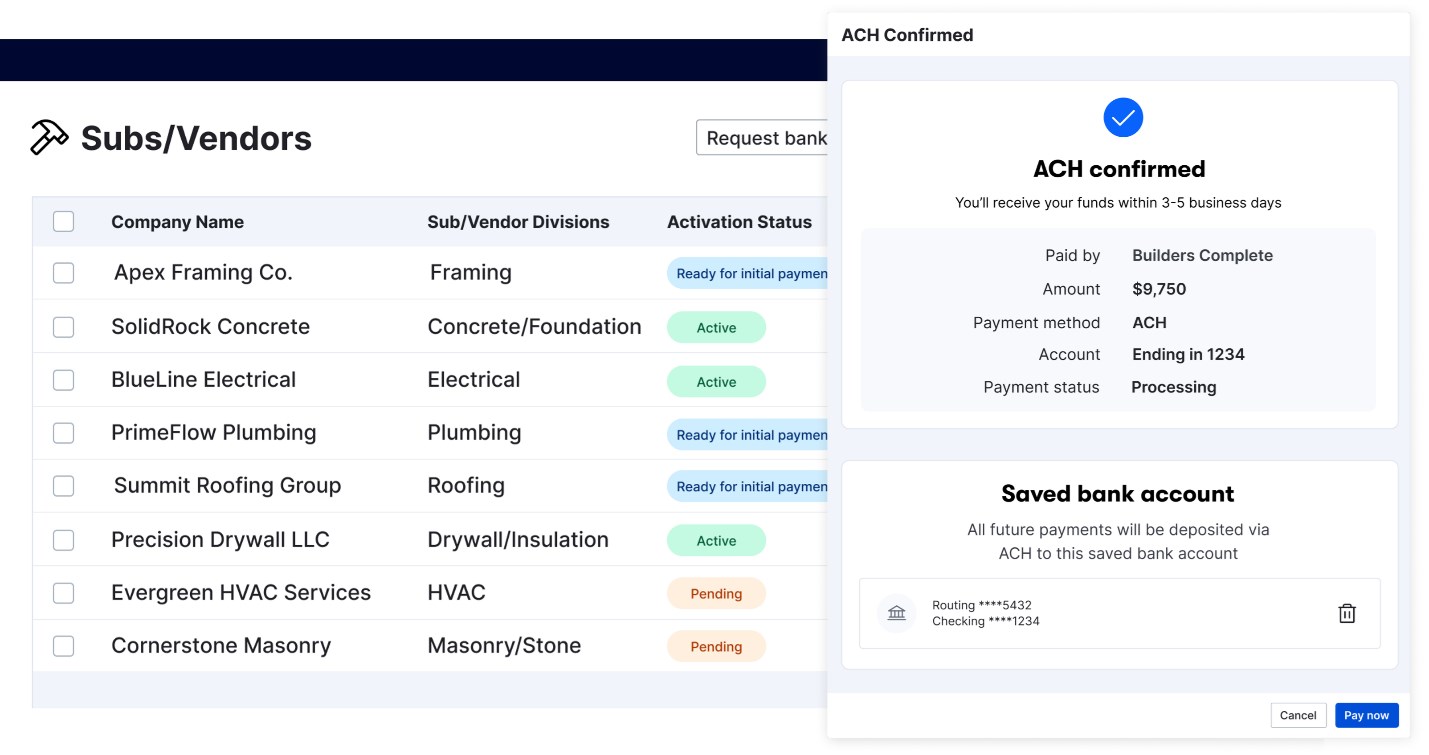
Task: Click the Active status badge for SolidRock Concrete
Action: 716,328
